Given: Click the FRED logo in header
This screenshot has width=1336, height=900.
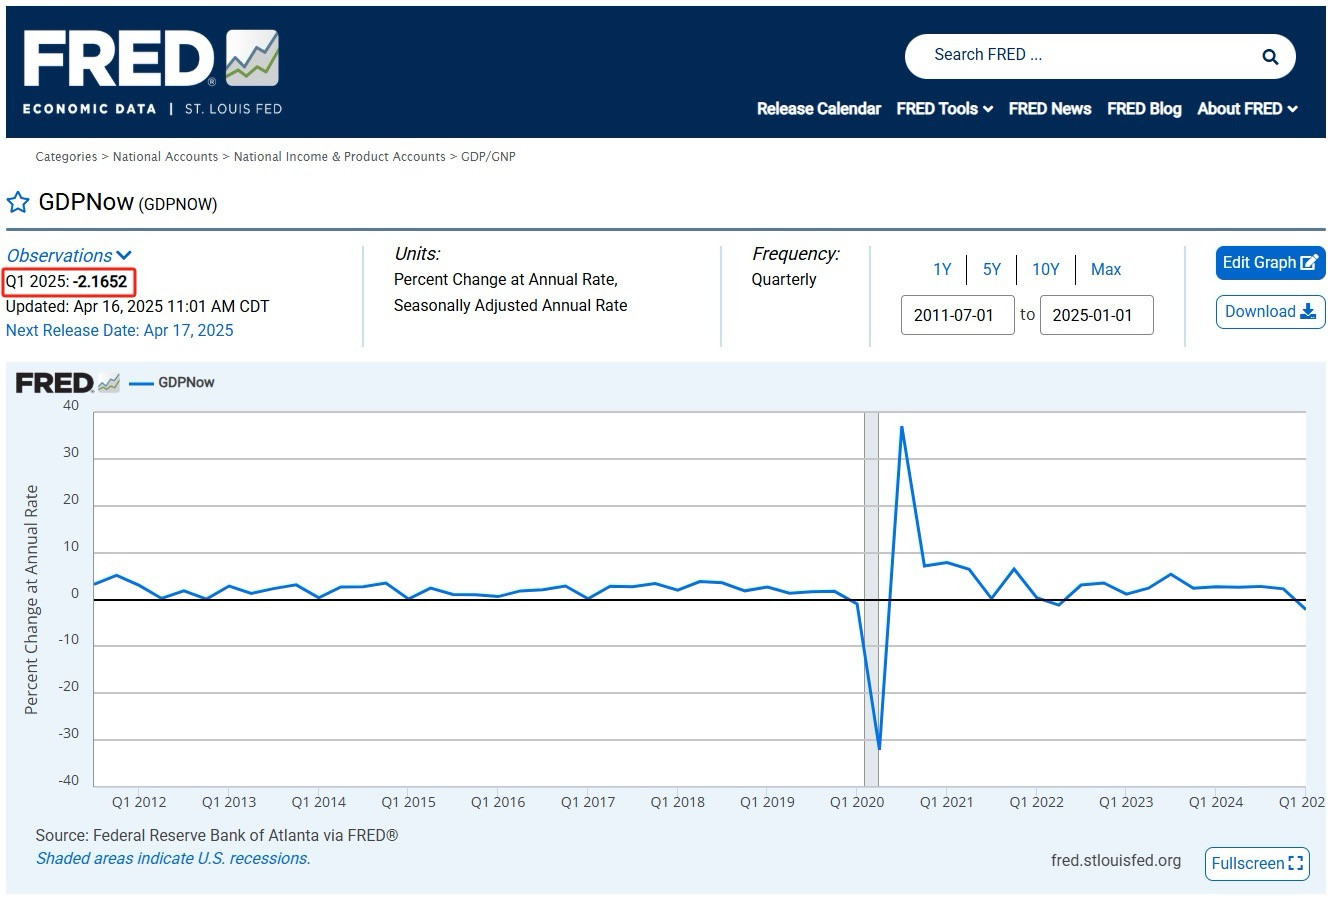Looking at the screenshot, I should tap(152, 71).
